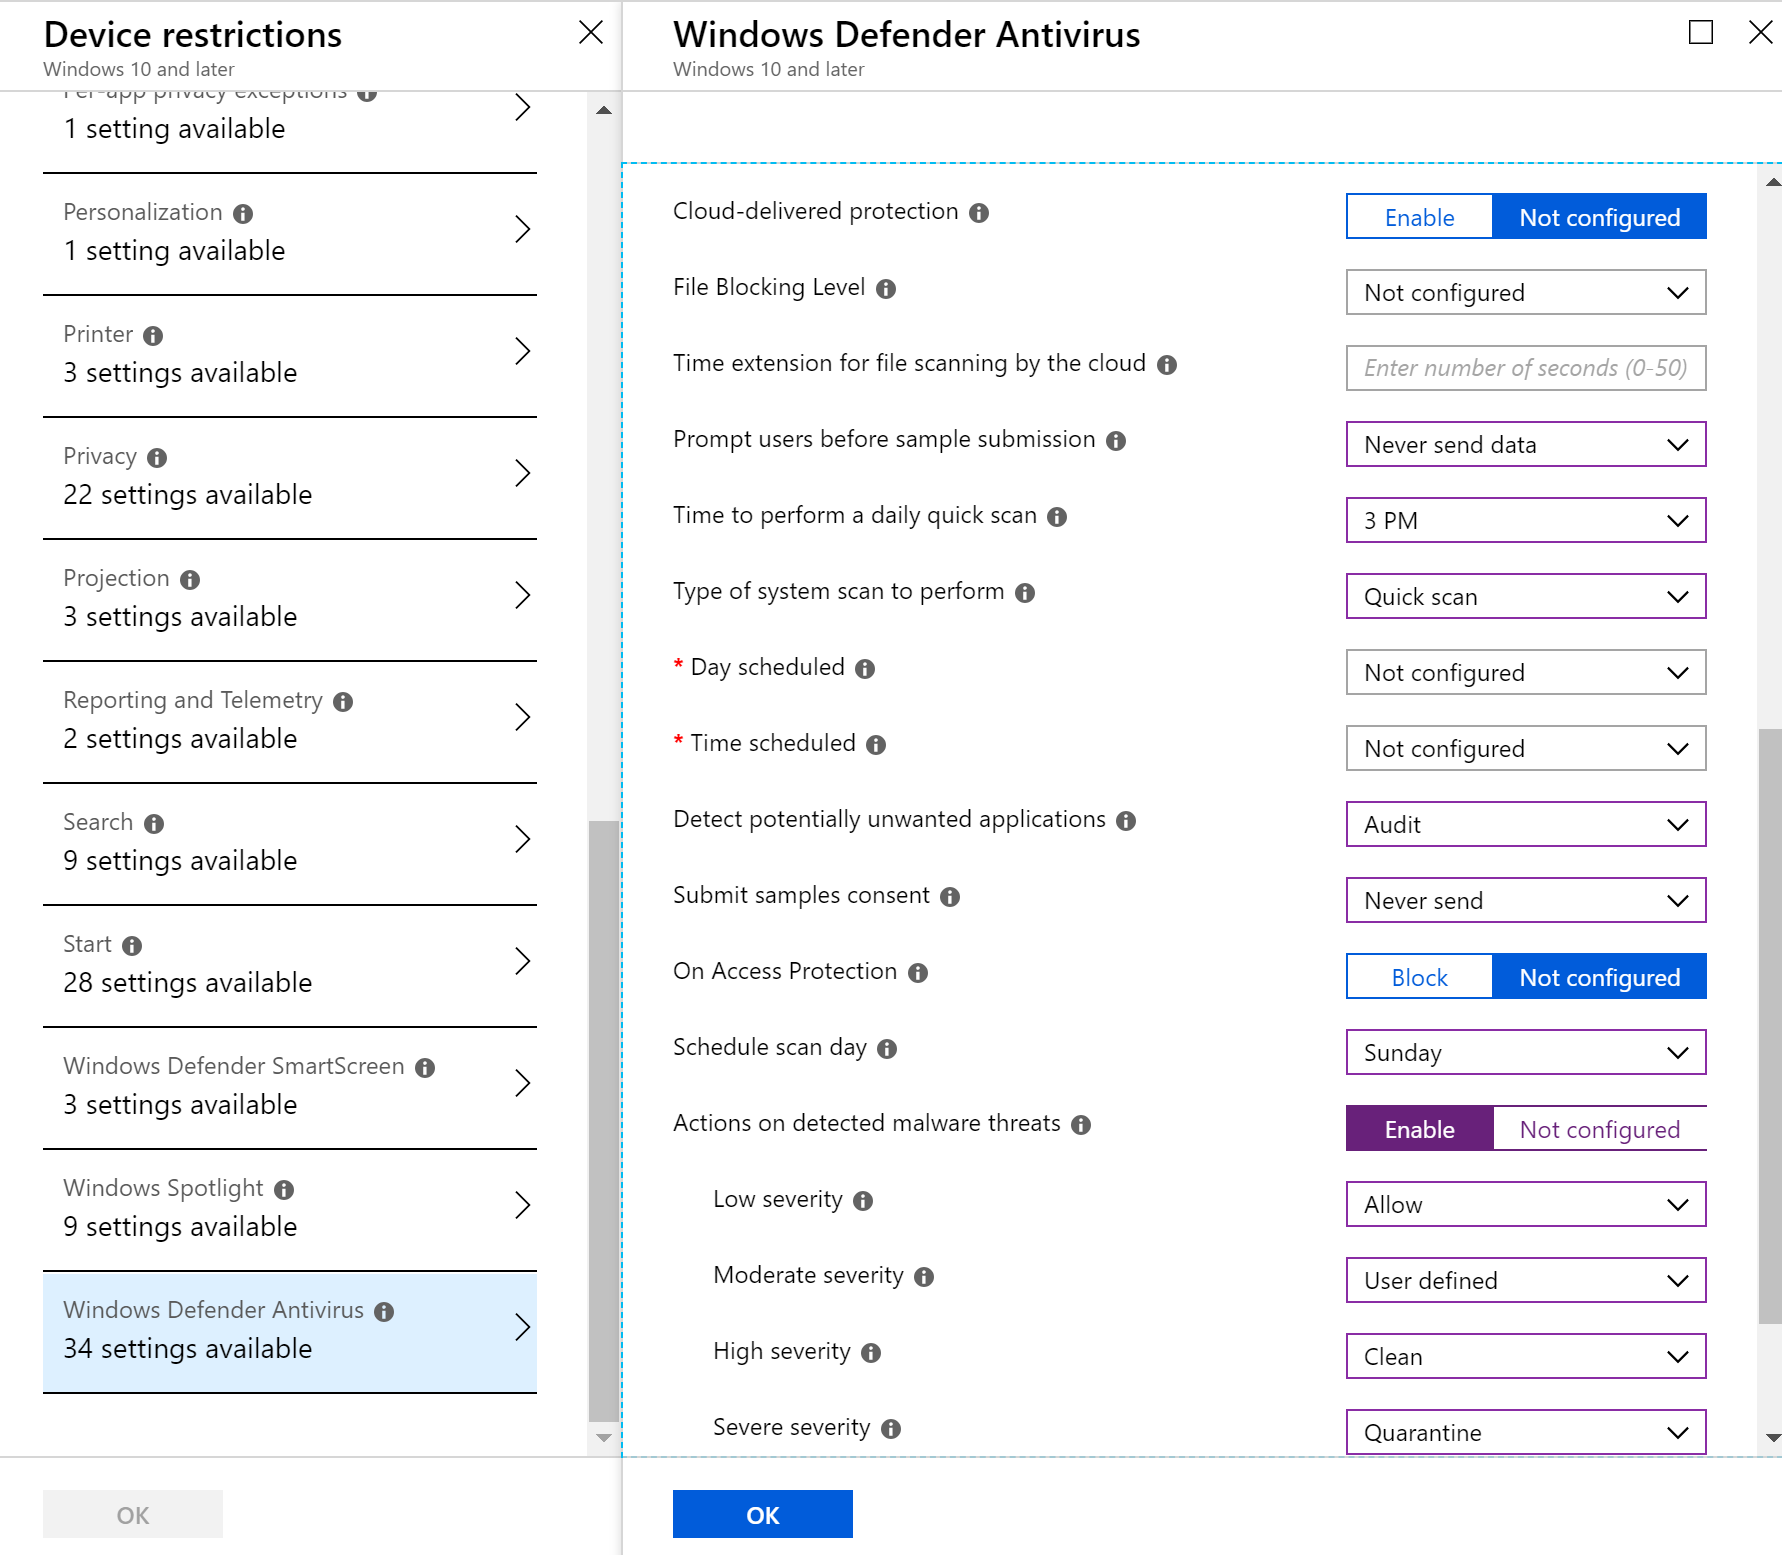Screen dimensions: 1782x1555
Task: Open Low severity action dropdown
Action: pos(1526,1204)
